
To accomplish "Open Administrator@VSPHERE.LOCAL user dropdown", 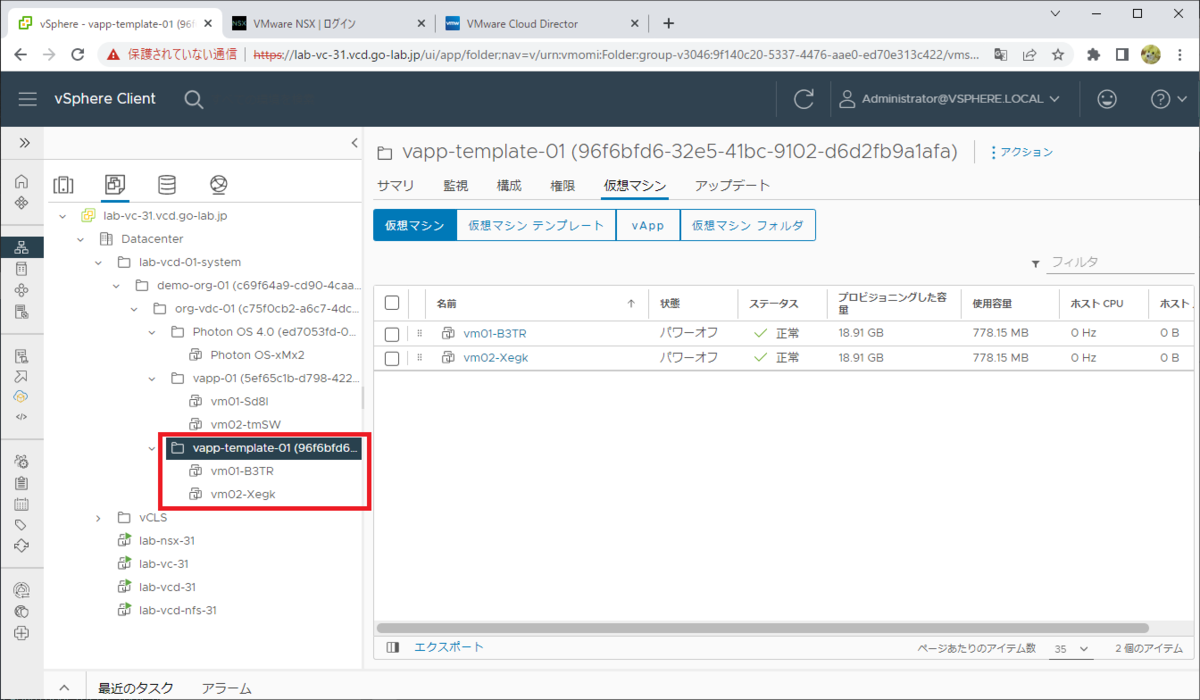I will coord(950,99).
